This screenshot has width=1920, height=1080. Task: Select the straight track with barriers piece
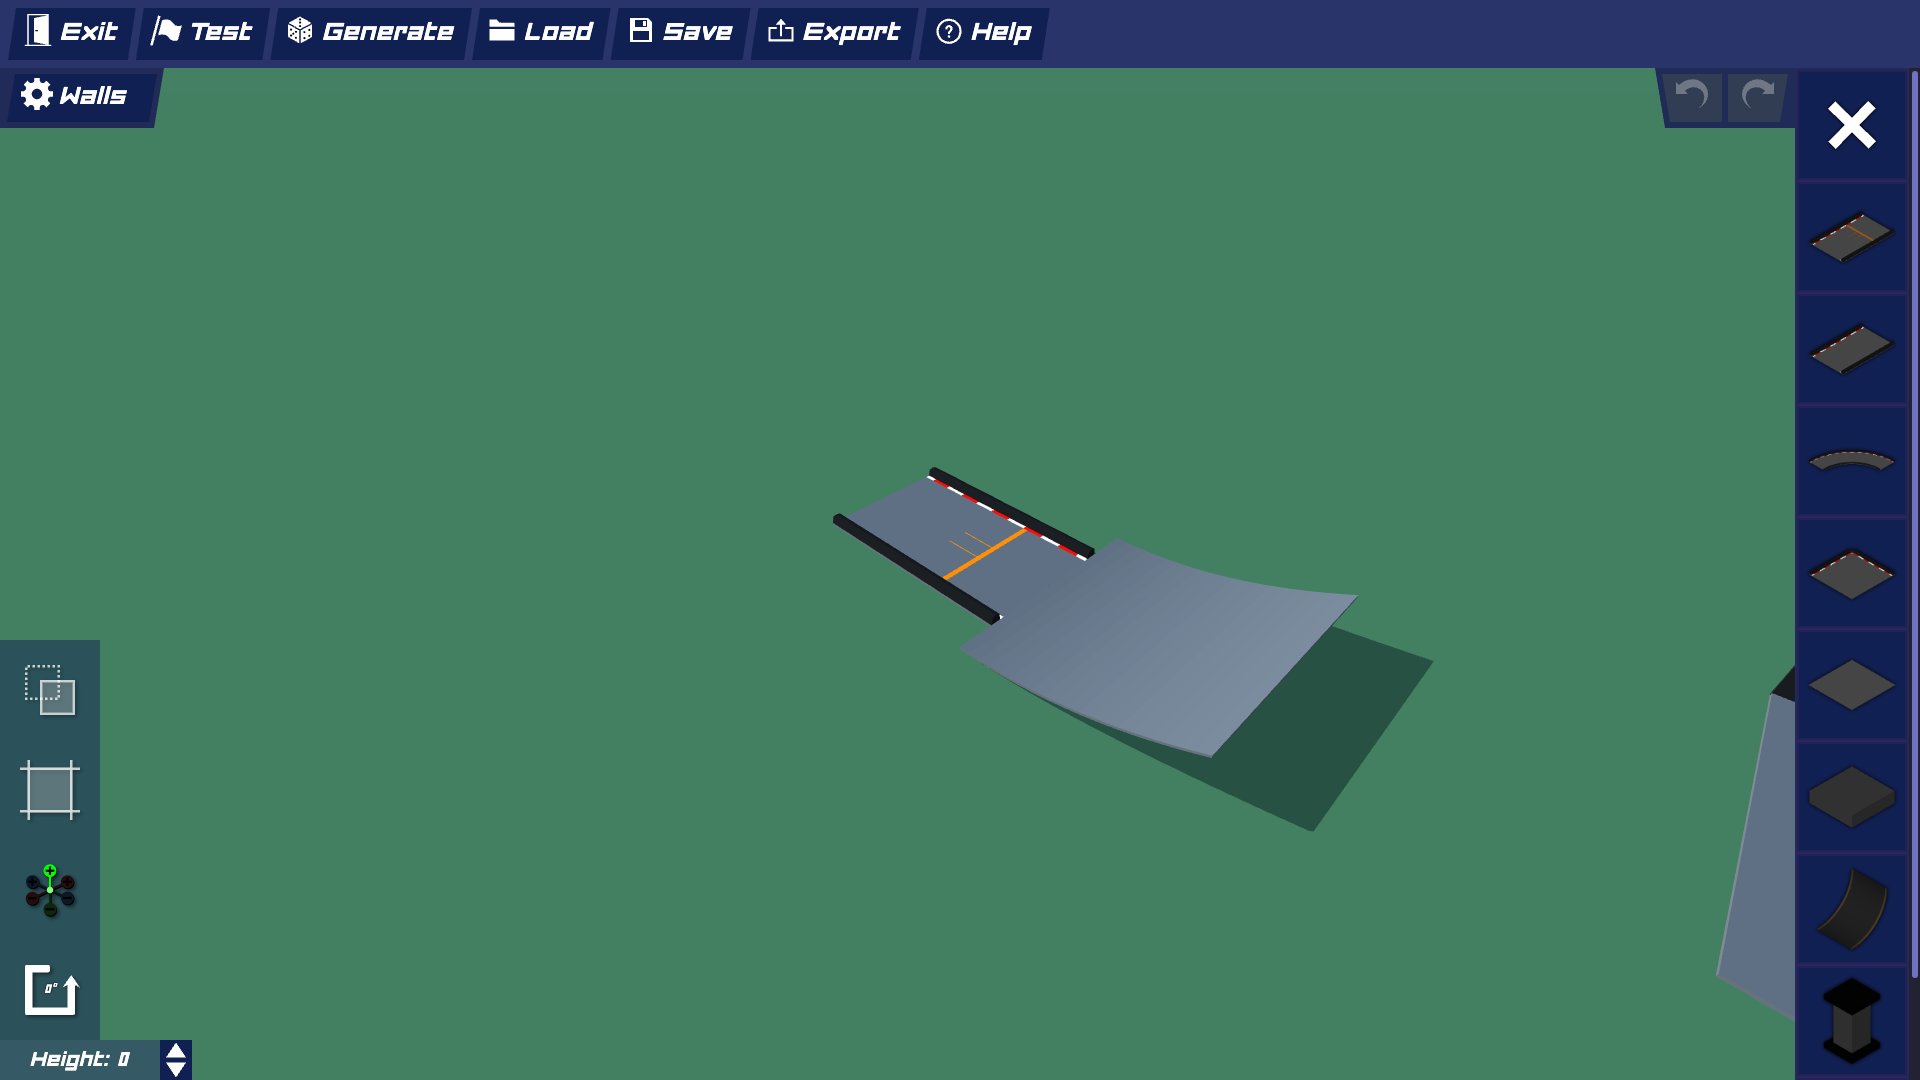(1851, 349)
